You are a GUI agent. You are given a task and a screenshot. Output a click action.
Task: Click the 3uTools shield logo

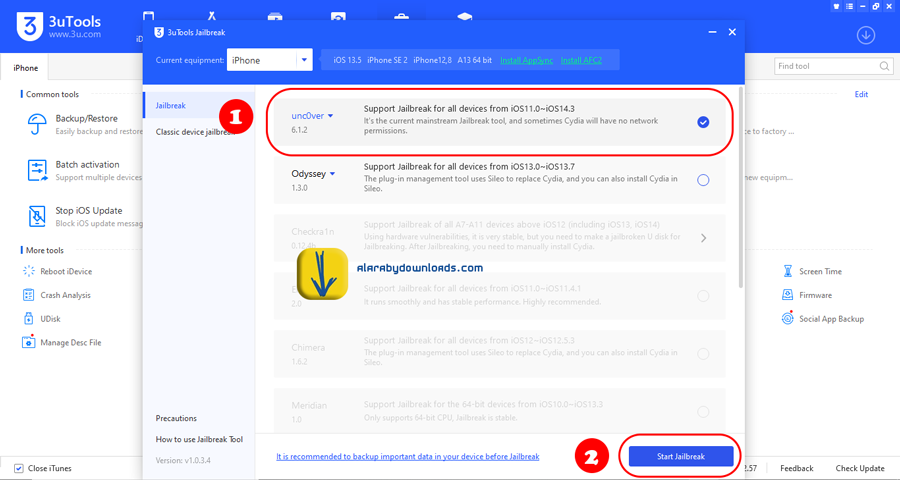click(30, 25)
